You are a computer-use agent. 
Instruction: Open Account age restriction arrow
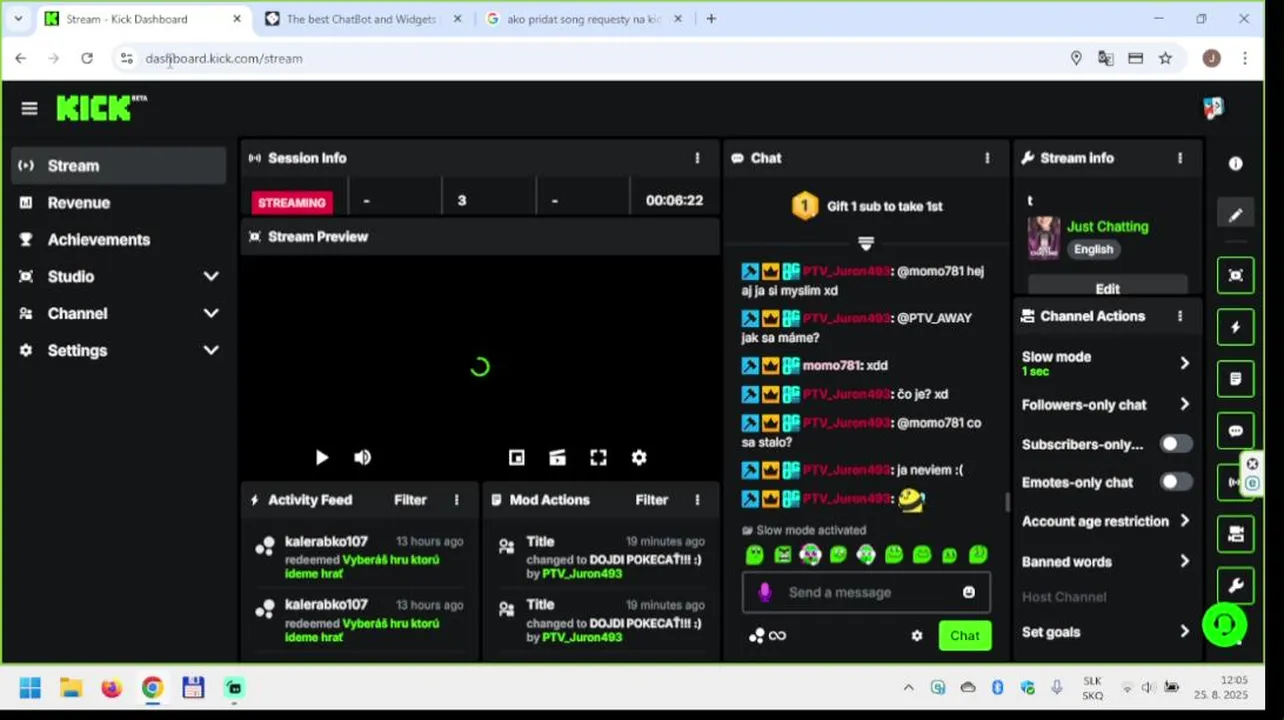click(x=1185, y=521)
